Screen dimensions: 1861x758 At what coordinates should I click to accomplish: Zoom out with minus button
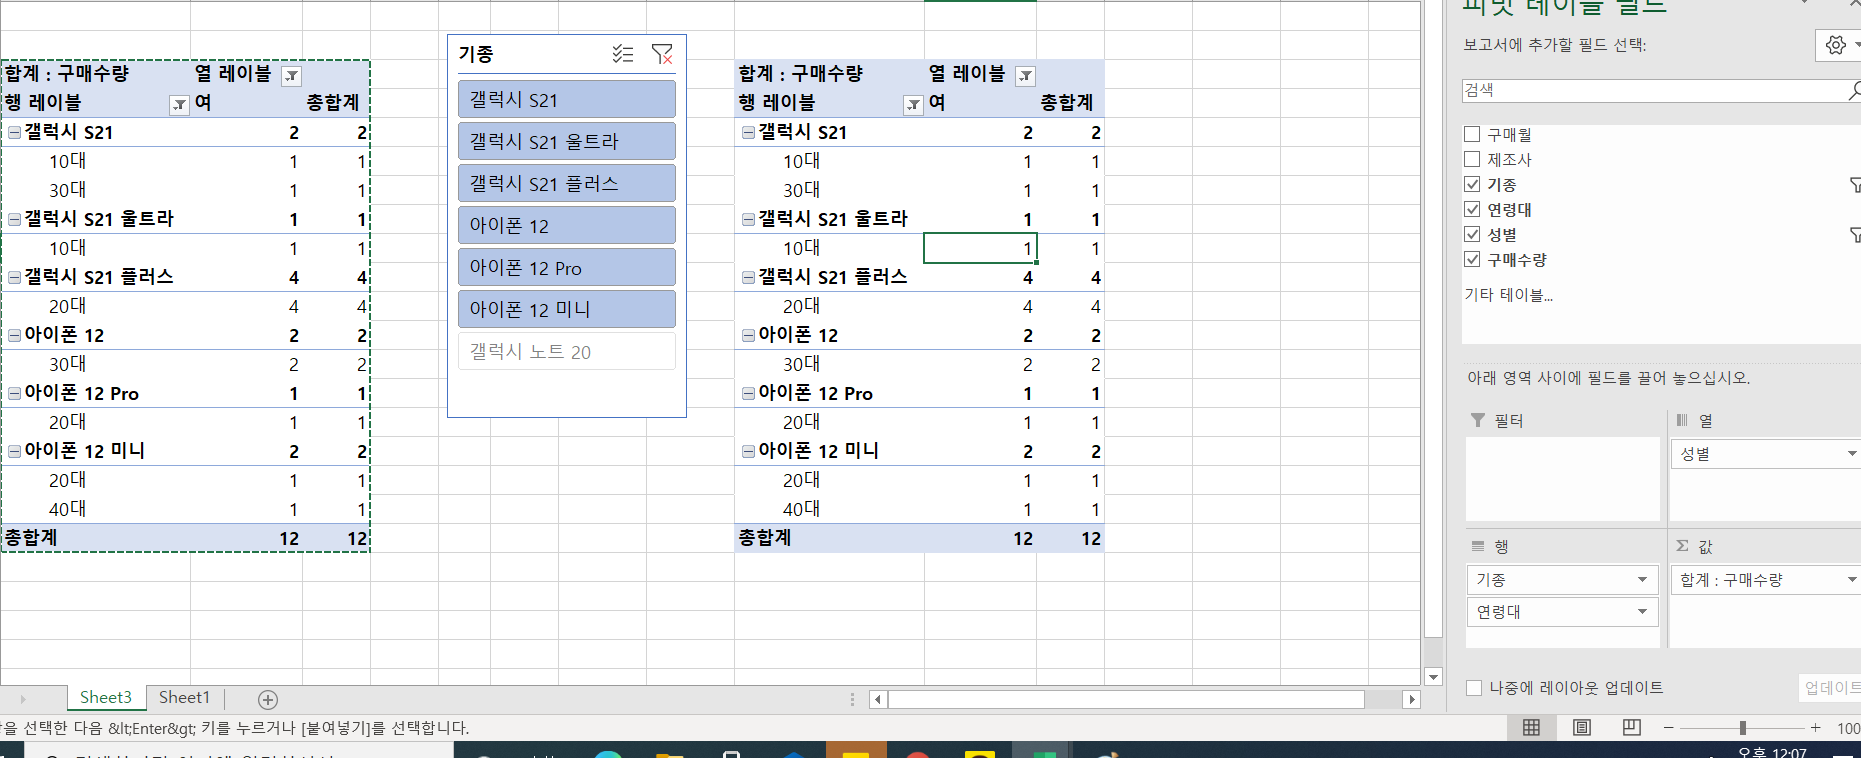click(1668, 728)
